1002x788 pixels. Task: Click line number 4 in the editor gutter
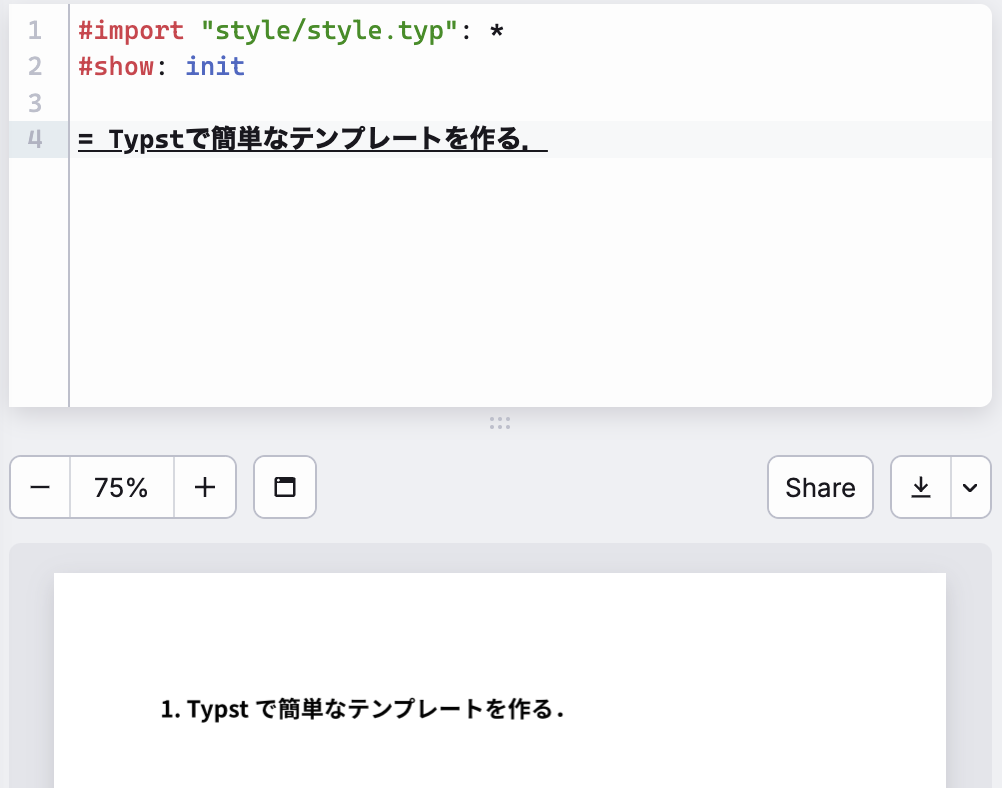tap(35, 140)
